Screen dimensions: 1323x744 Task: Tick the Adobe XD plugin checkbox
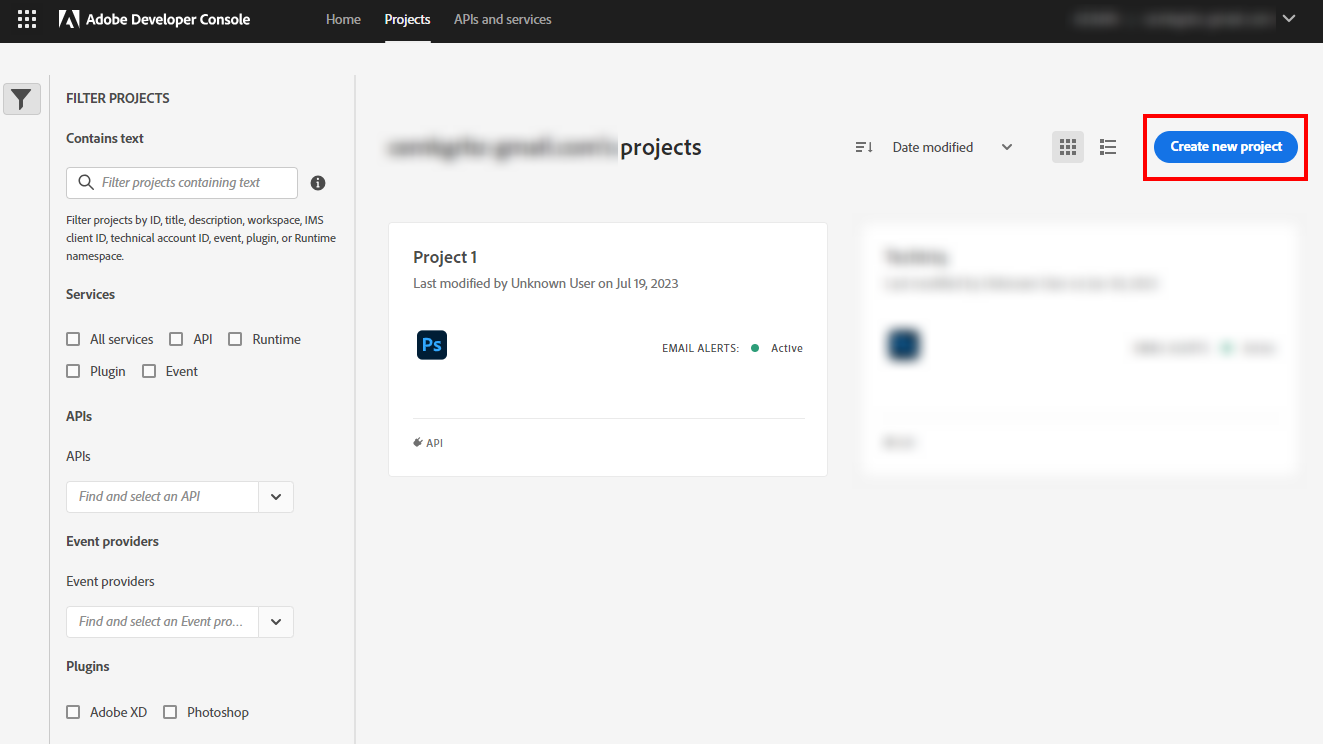pyautogui.click(x=73, y=712)
